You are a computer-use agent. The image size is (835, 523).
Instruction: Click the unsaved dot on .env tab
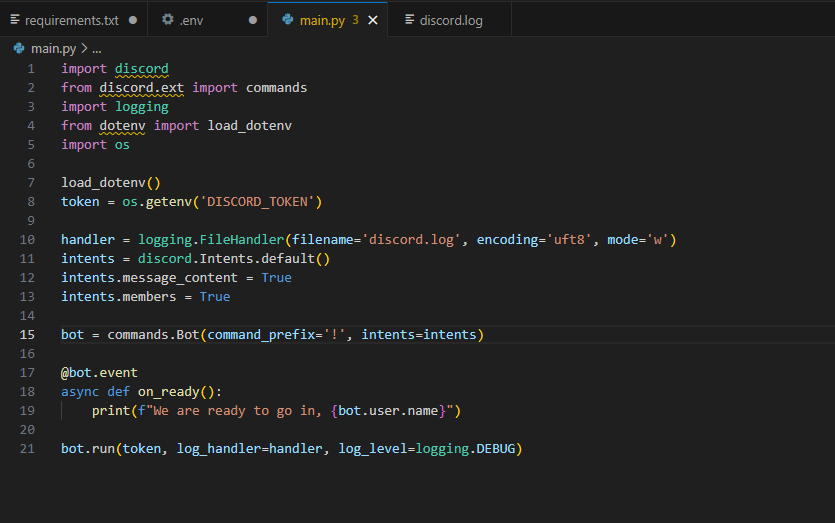tap(253, 20)
